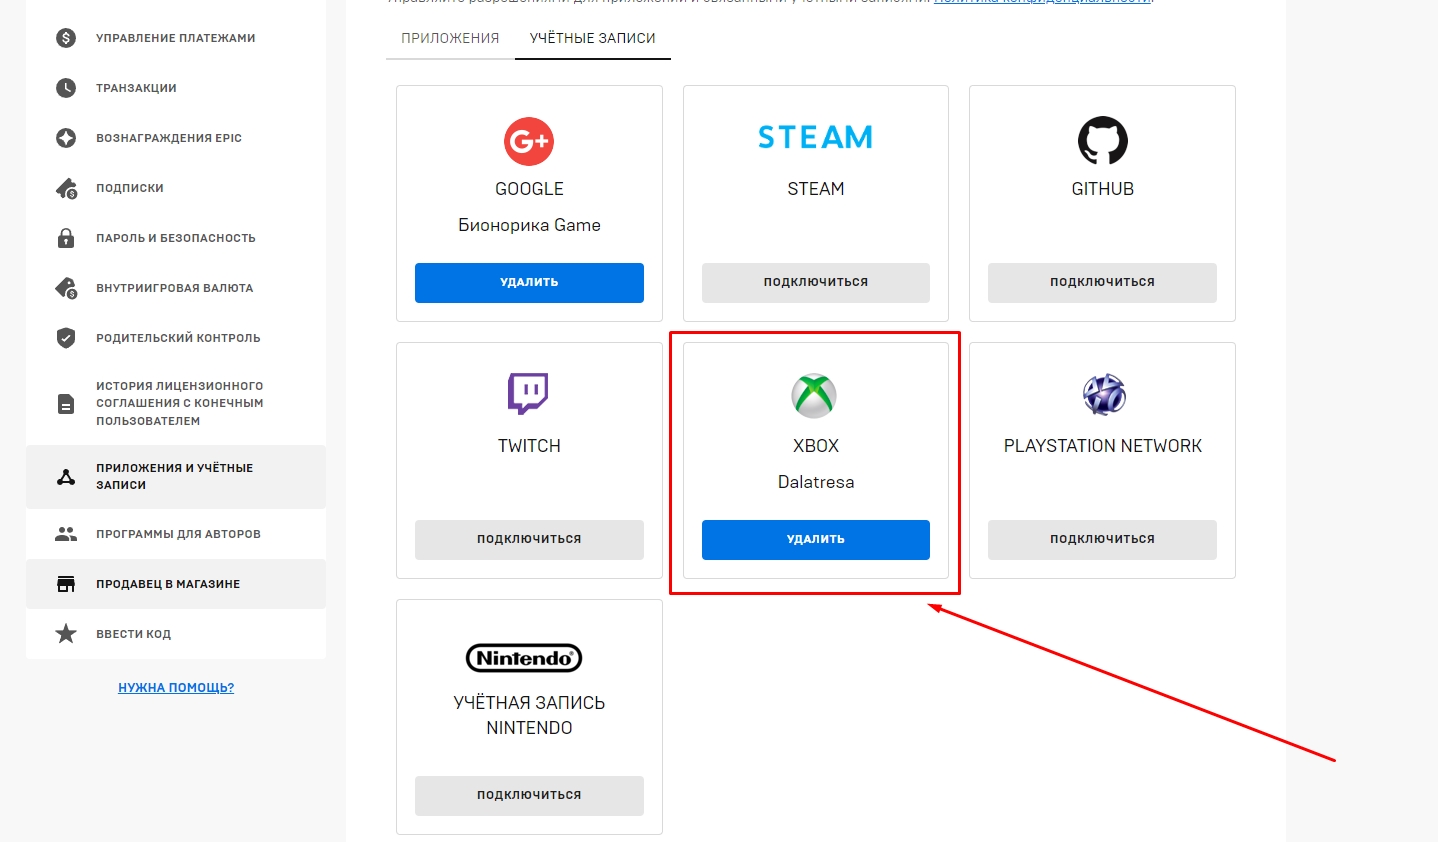
Task: Open the Нужна помощь? link
Action: (176, 688)
